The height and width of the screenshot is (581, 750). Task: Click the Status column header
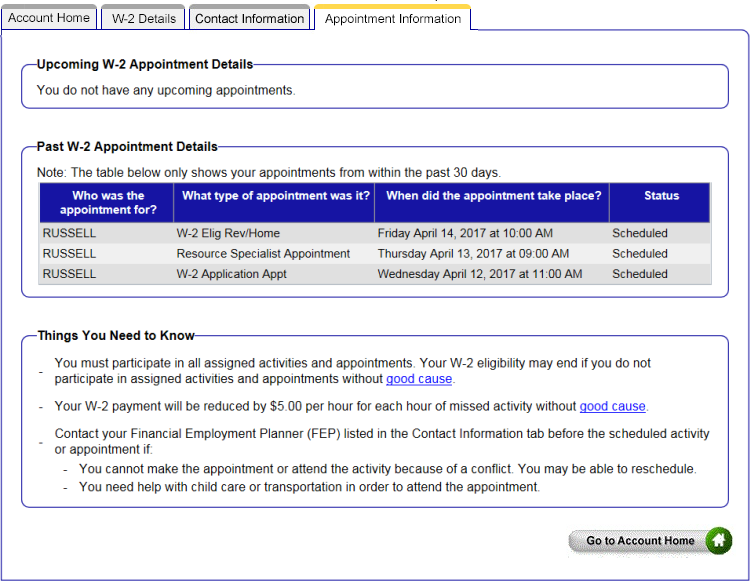tap(661, 196)
